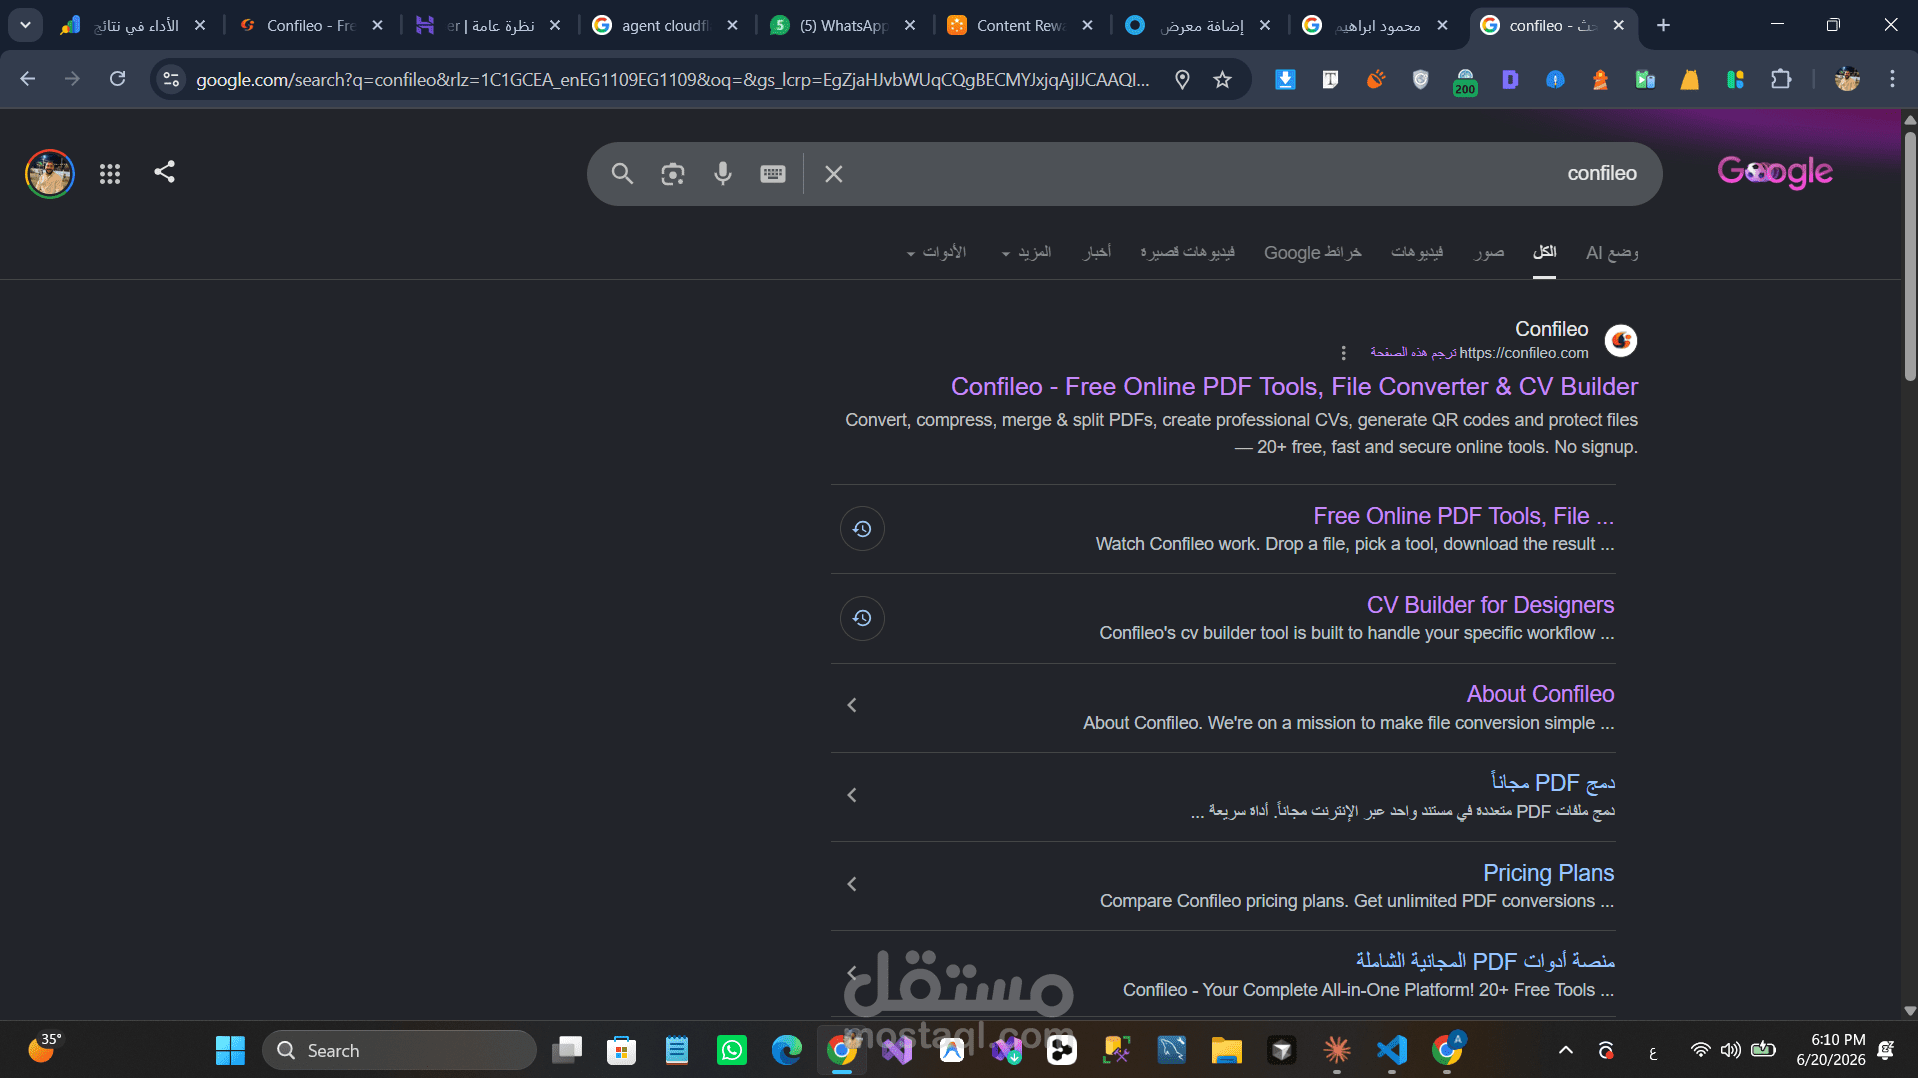
Task: Click the Confileo site favicon
Action: [x=1621, y=341]
